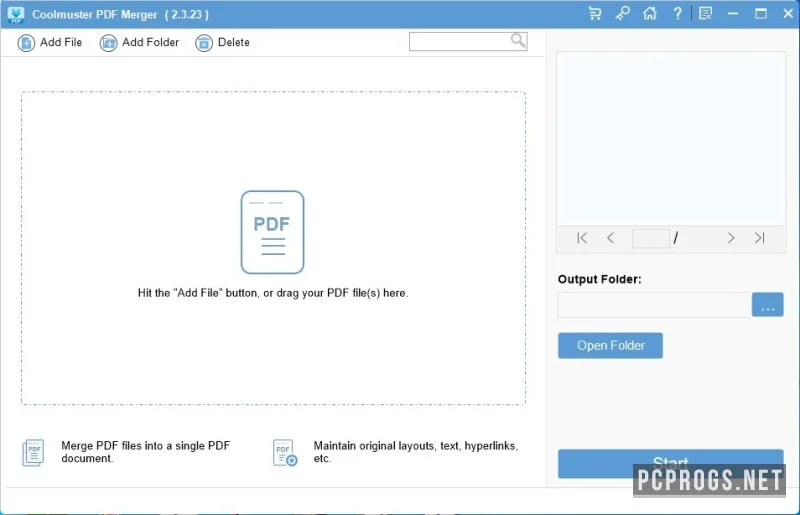800x515 pixels.
Task: Click the Add Folder button
Action: (x=139, y=42)
